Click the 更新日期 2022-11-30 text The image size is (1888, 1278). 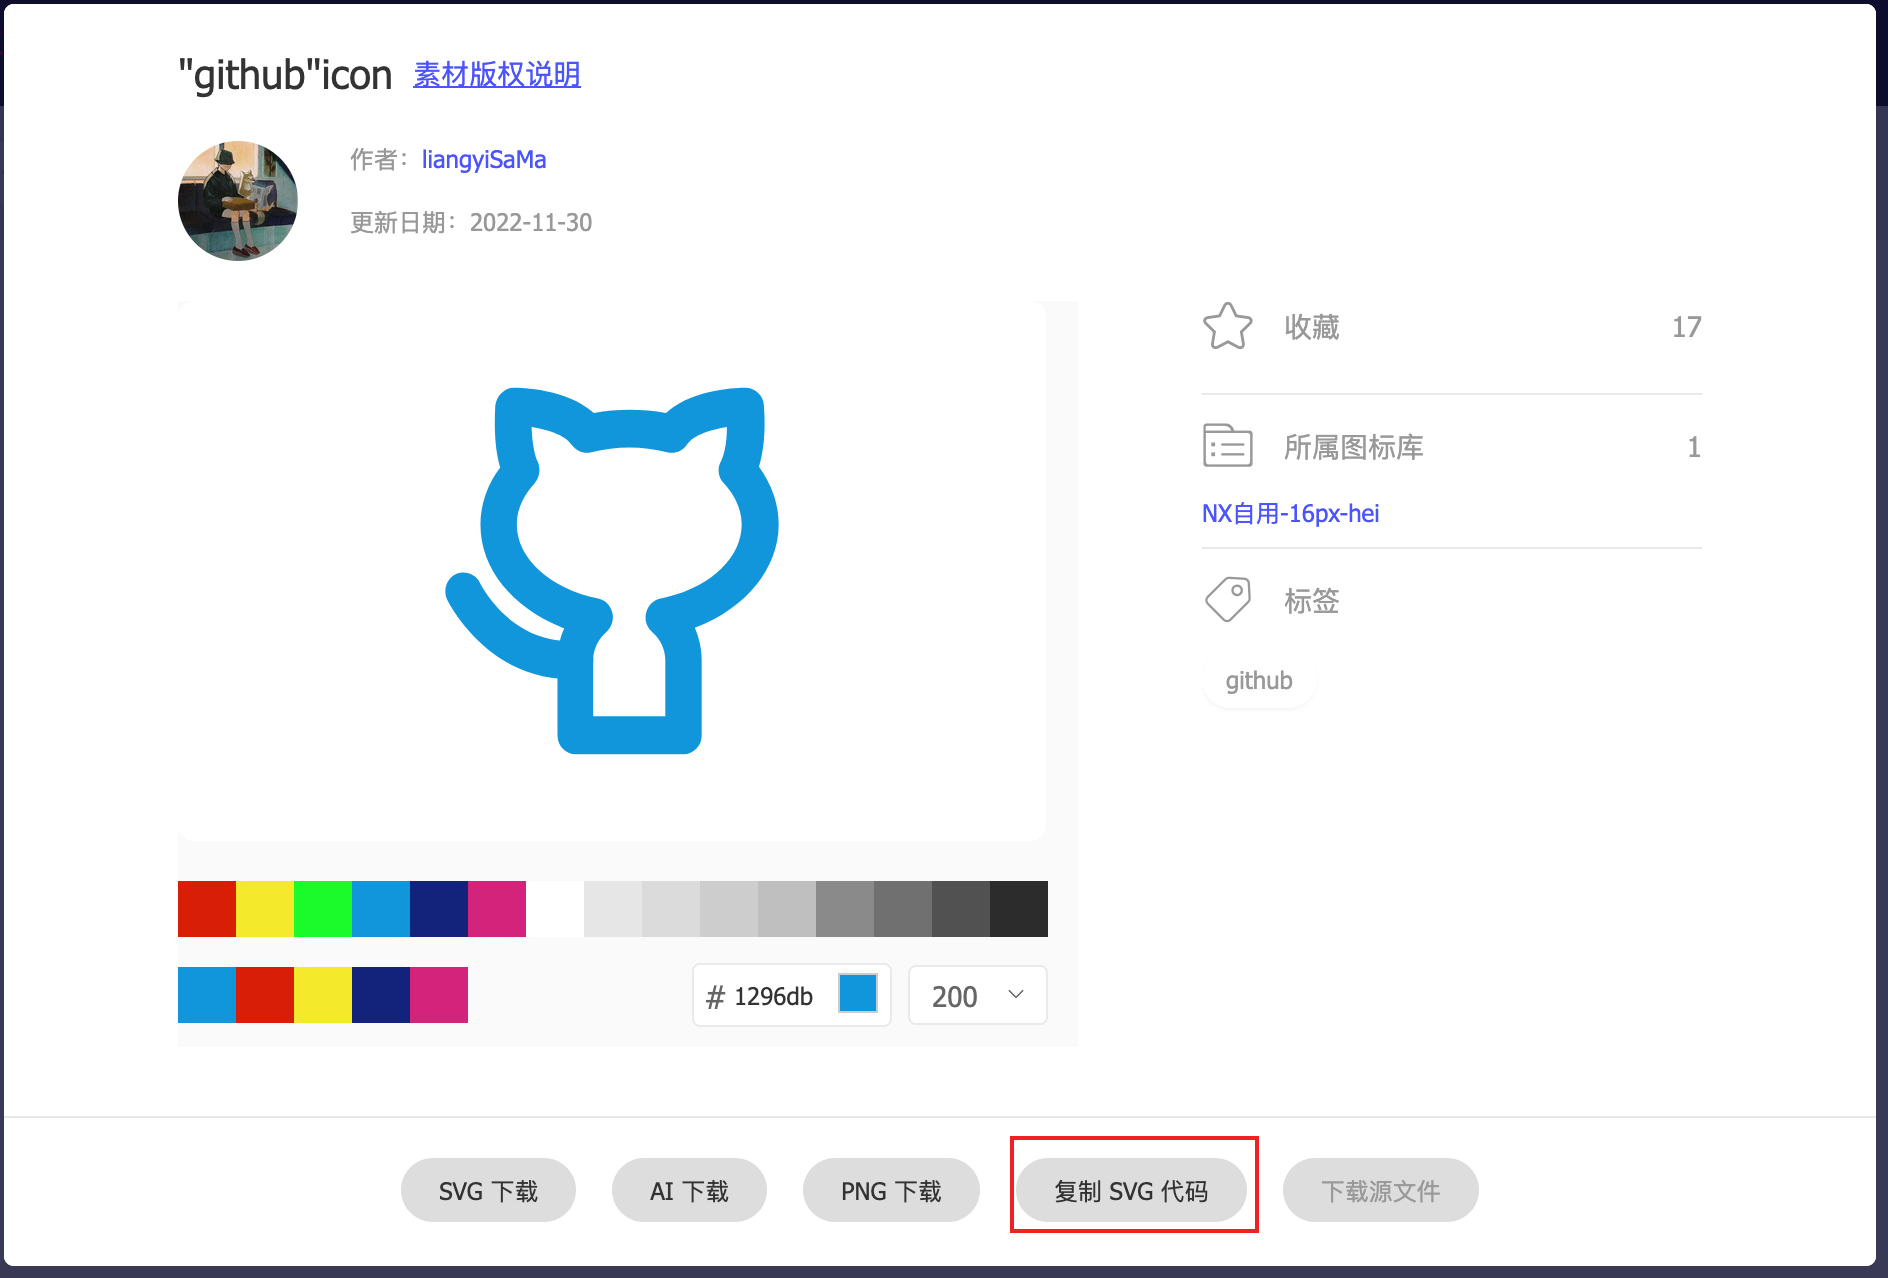pos(471,222)
